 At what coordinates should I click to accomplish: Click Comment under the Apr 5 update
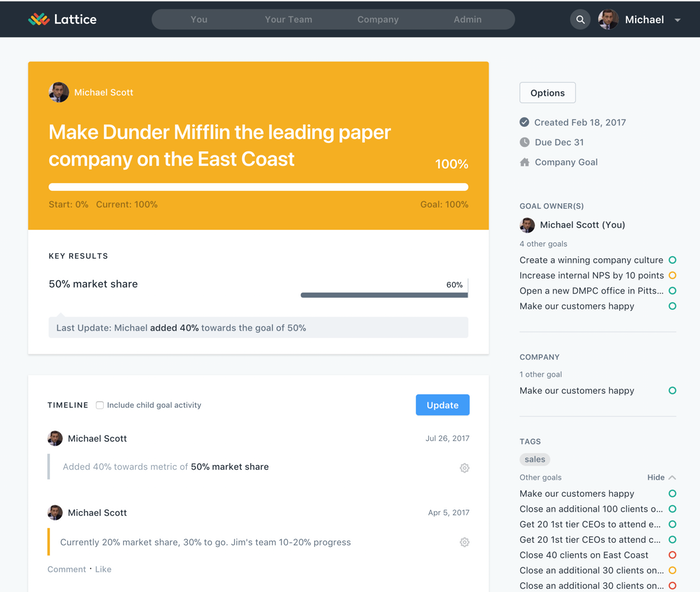67,569
